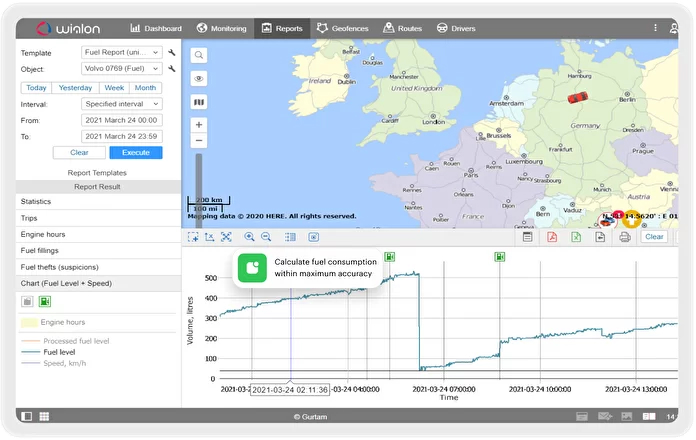Click wrench icon beside Template field
This screenshot has height=440, width=696.
click(x=172, y=51)
